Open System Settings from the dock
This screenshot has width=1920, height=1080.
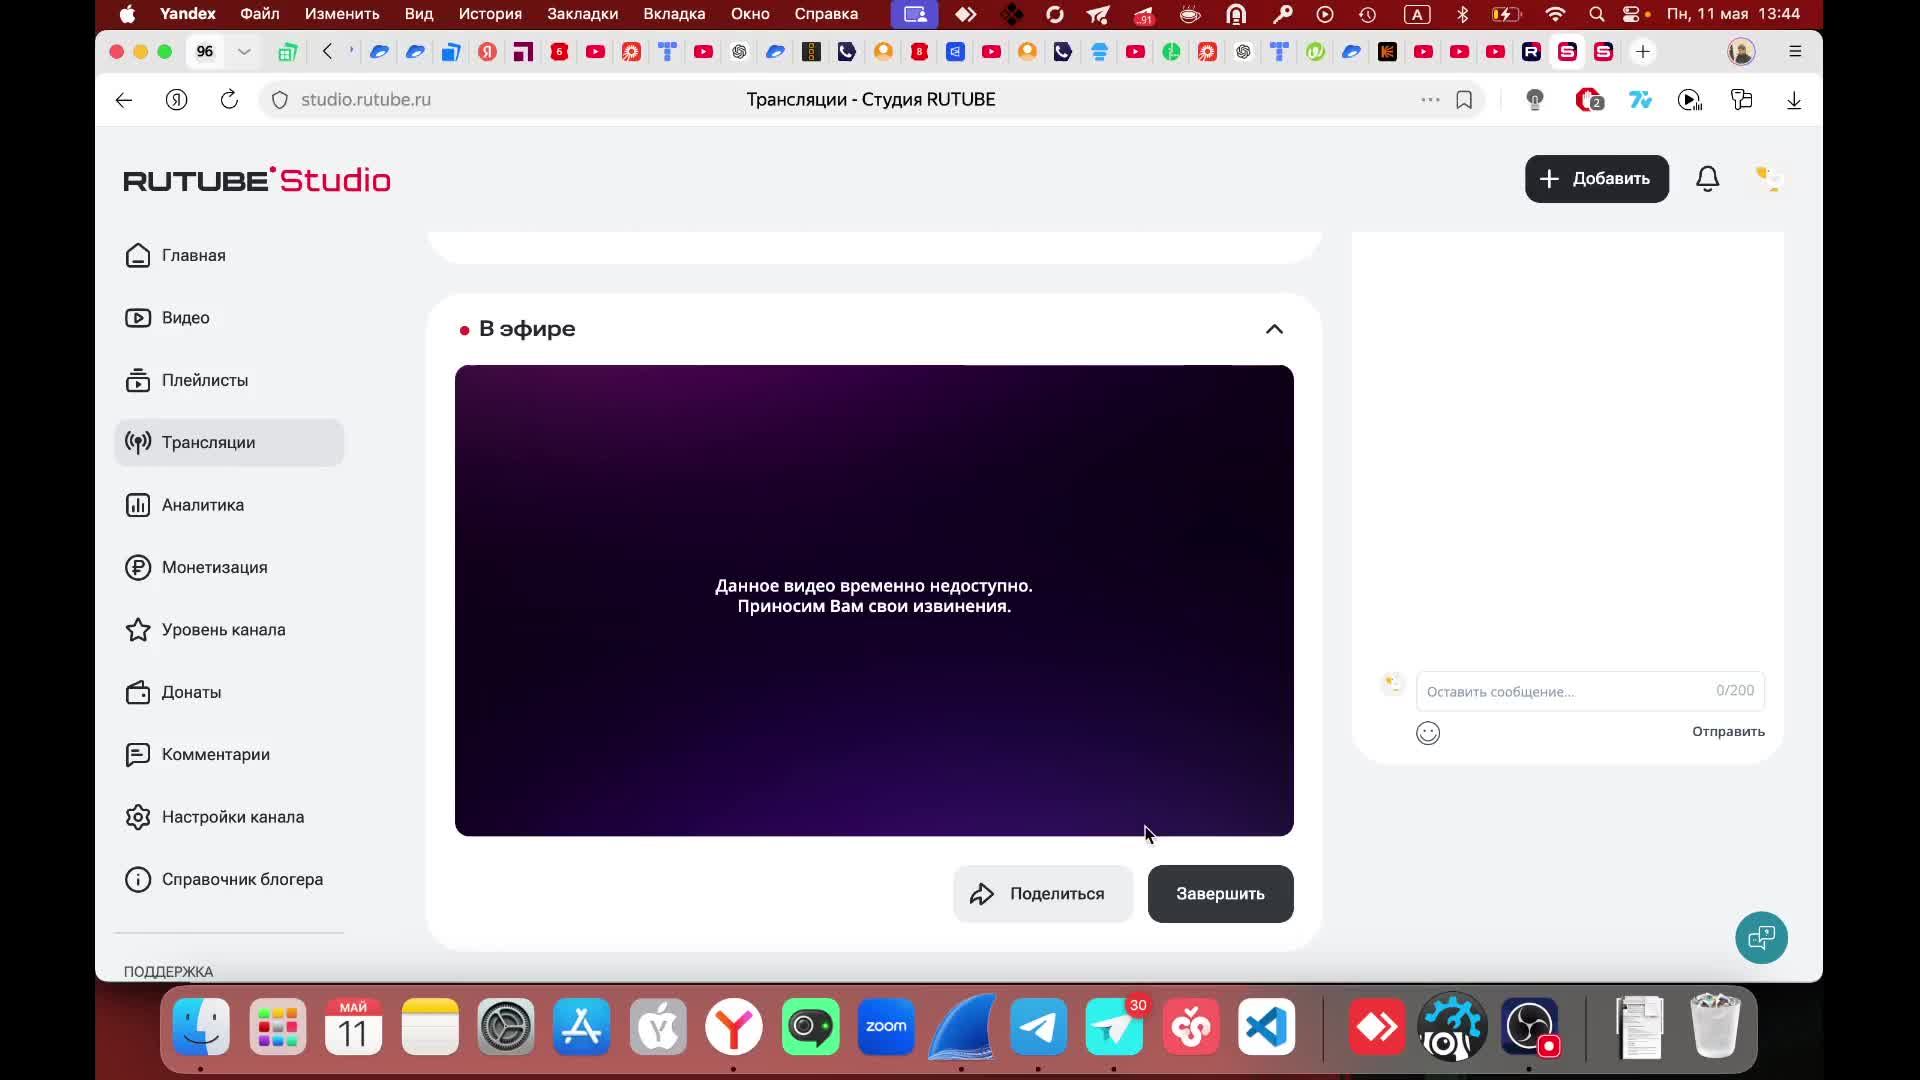coord(506,1027)
